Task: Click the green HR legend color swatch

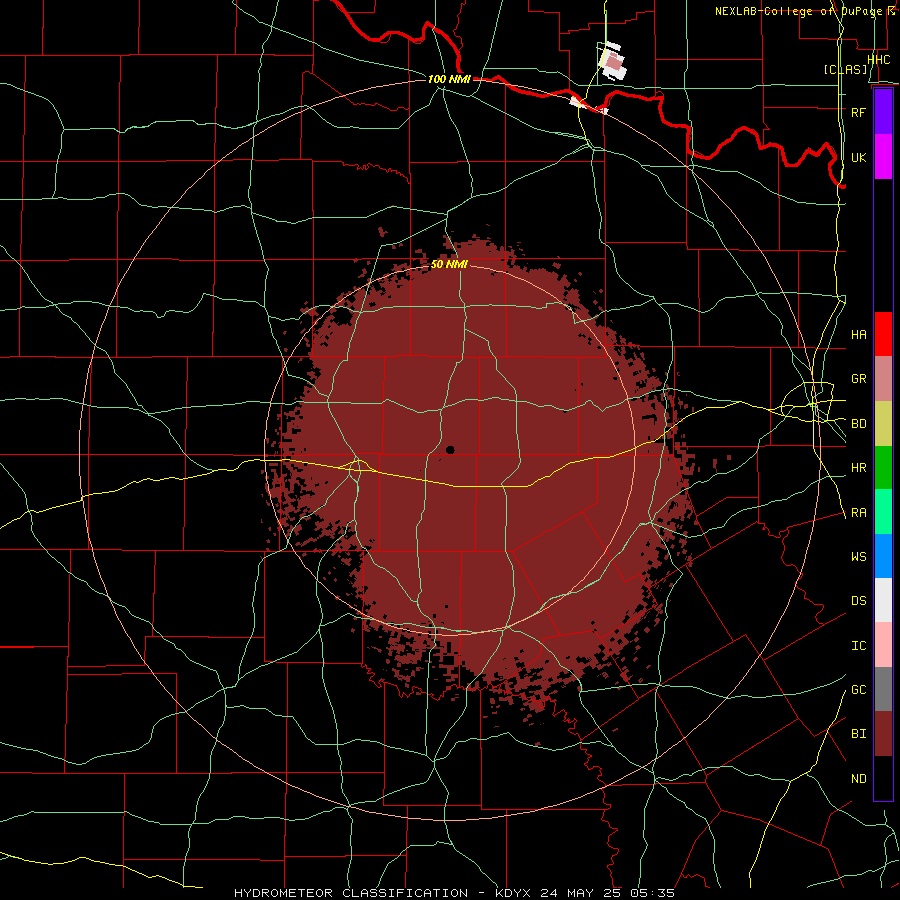Action: 883,468
